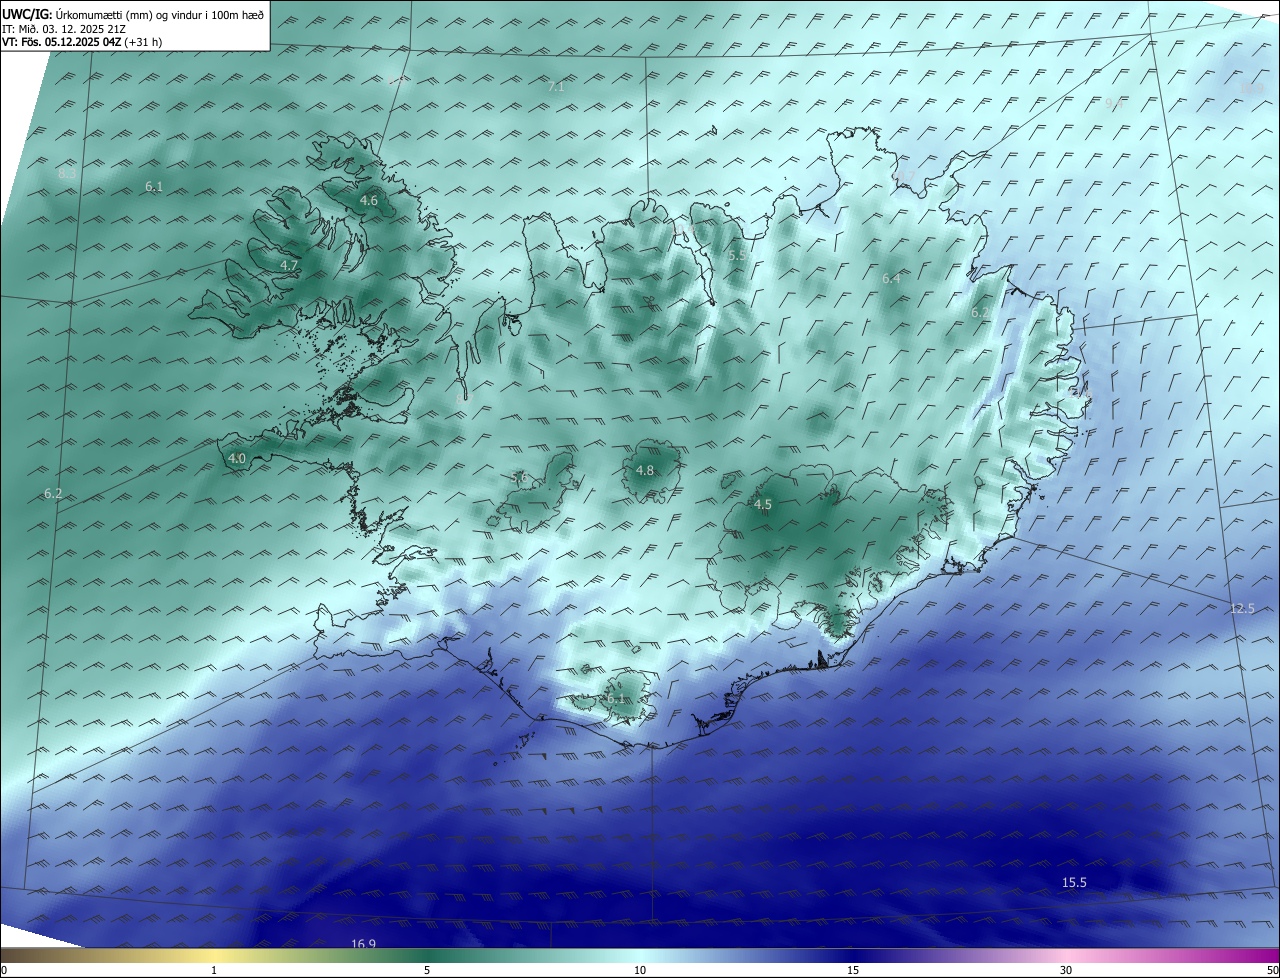Click the 6.2 value in east Iceland

tap(981, 313)
